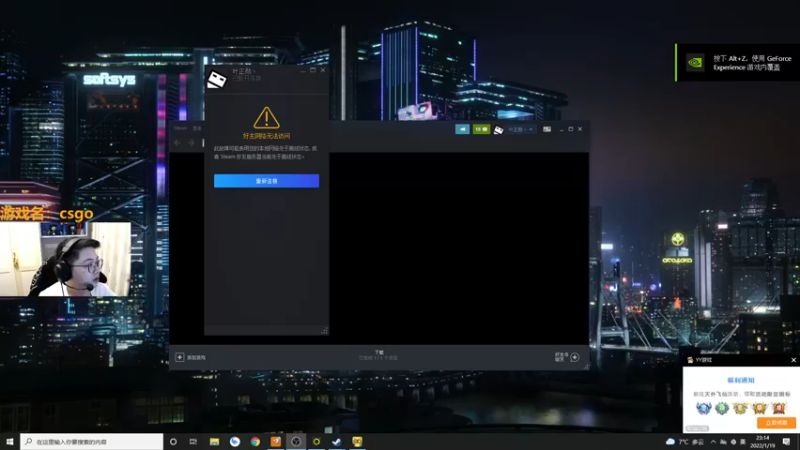
Task: Open the Windows Start menu
Action: click(10, 441)
